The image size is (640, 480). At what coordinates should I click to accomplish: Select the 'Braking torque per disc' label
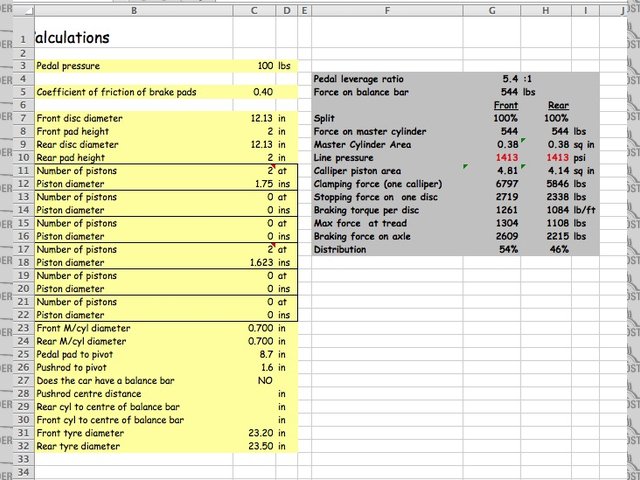click(x=369, y=210)
